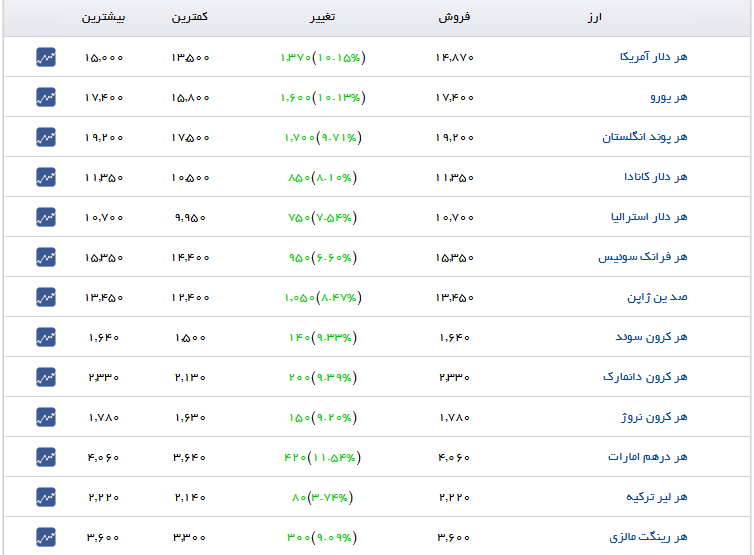
Task: Open the هر فرانک سوئیس link
Action: 643,257
